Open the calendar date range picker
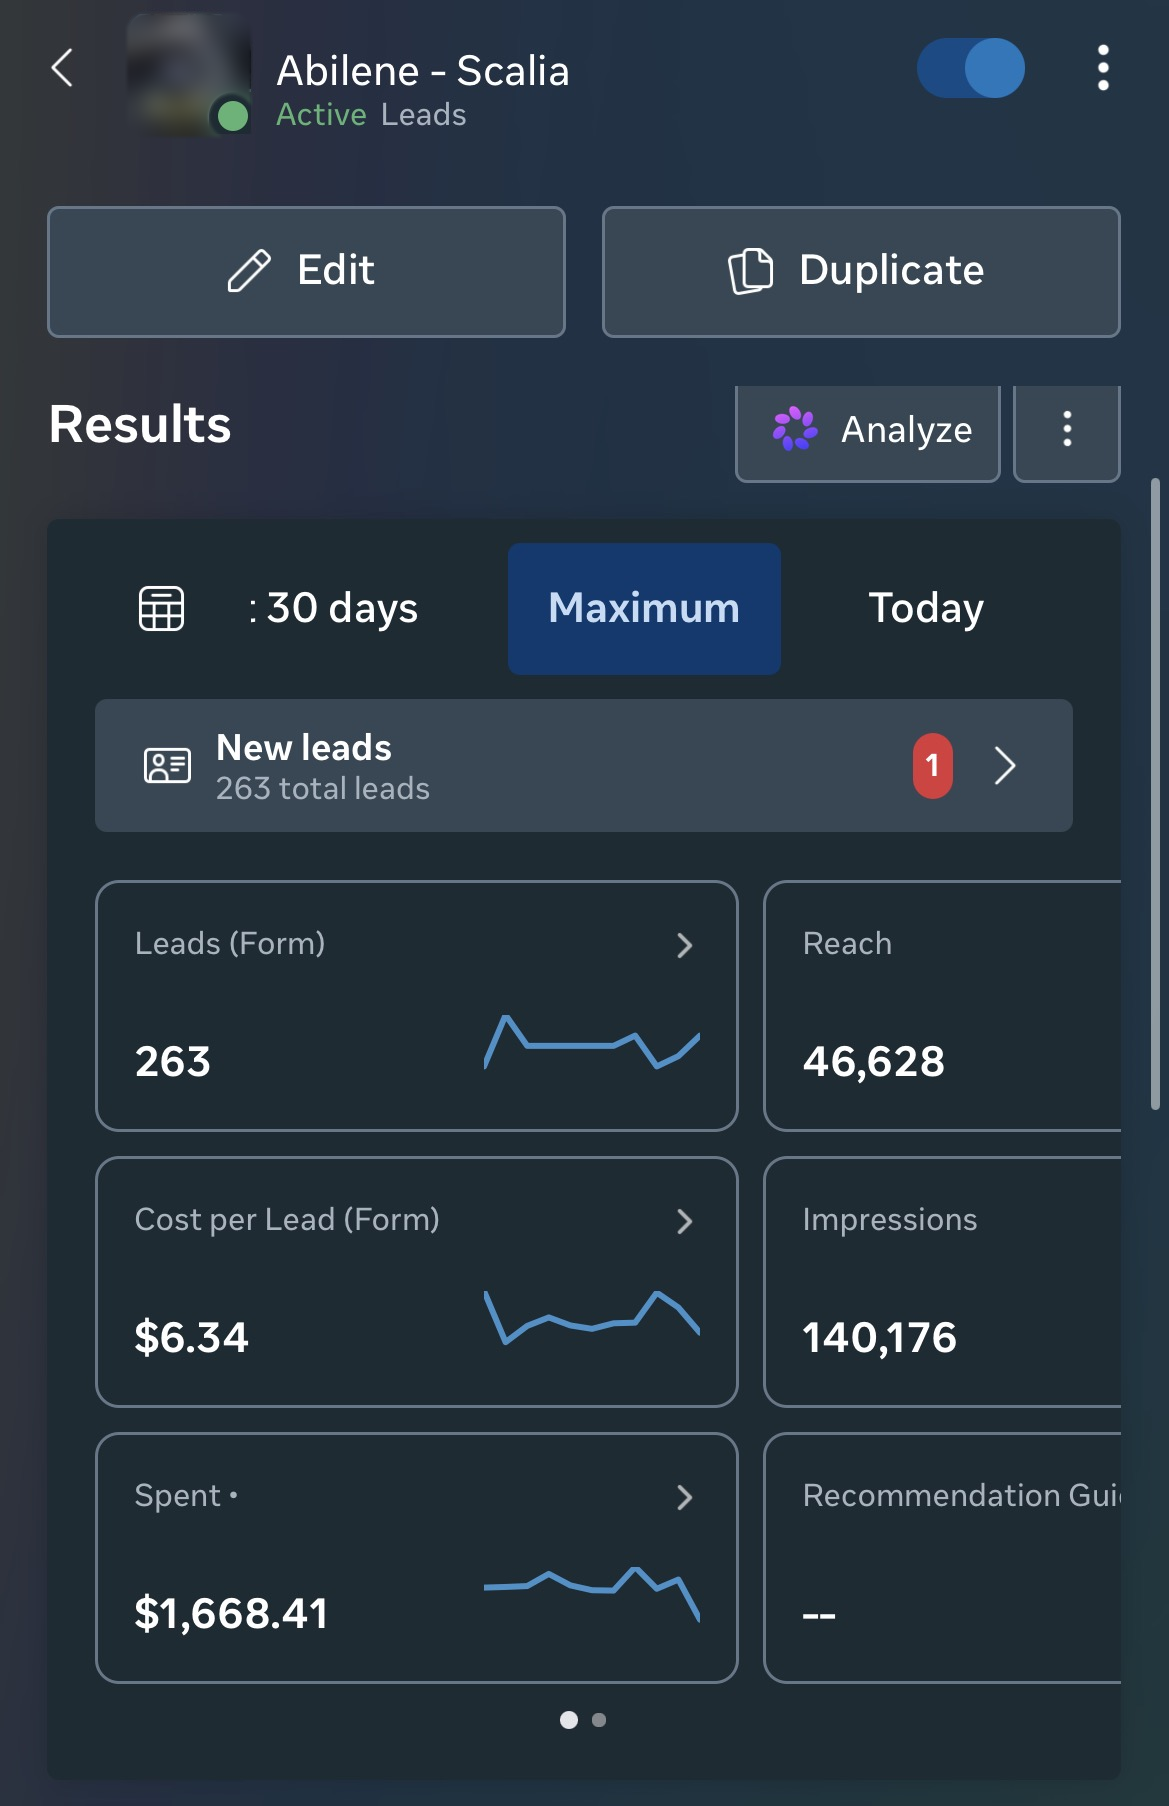Viewport: 1169px width, 1806px height. coord(161,608)
